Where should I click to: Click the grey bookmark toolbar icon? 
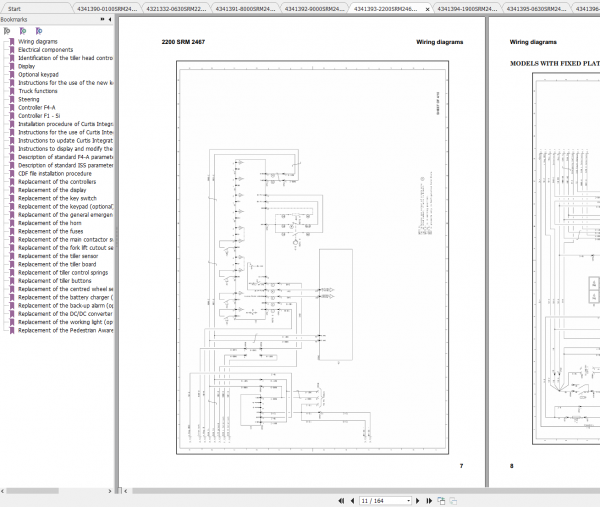[7, 31]
